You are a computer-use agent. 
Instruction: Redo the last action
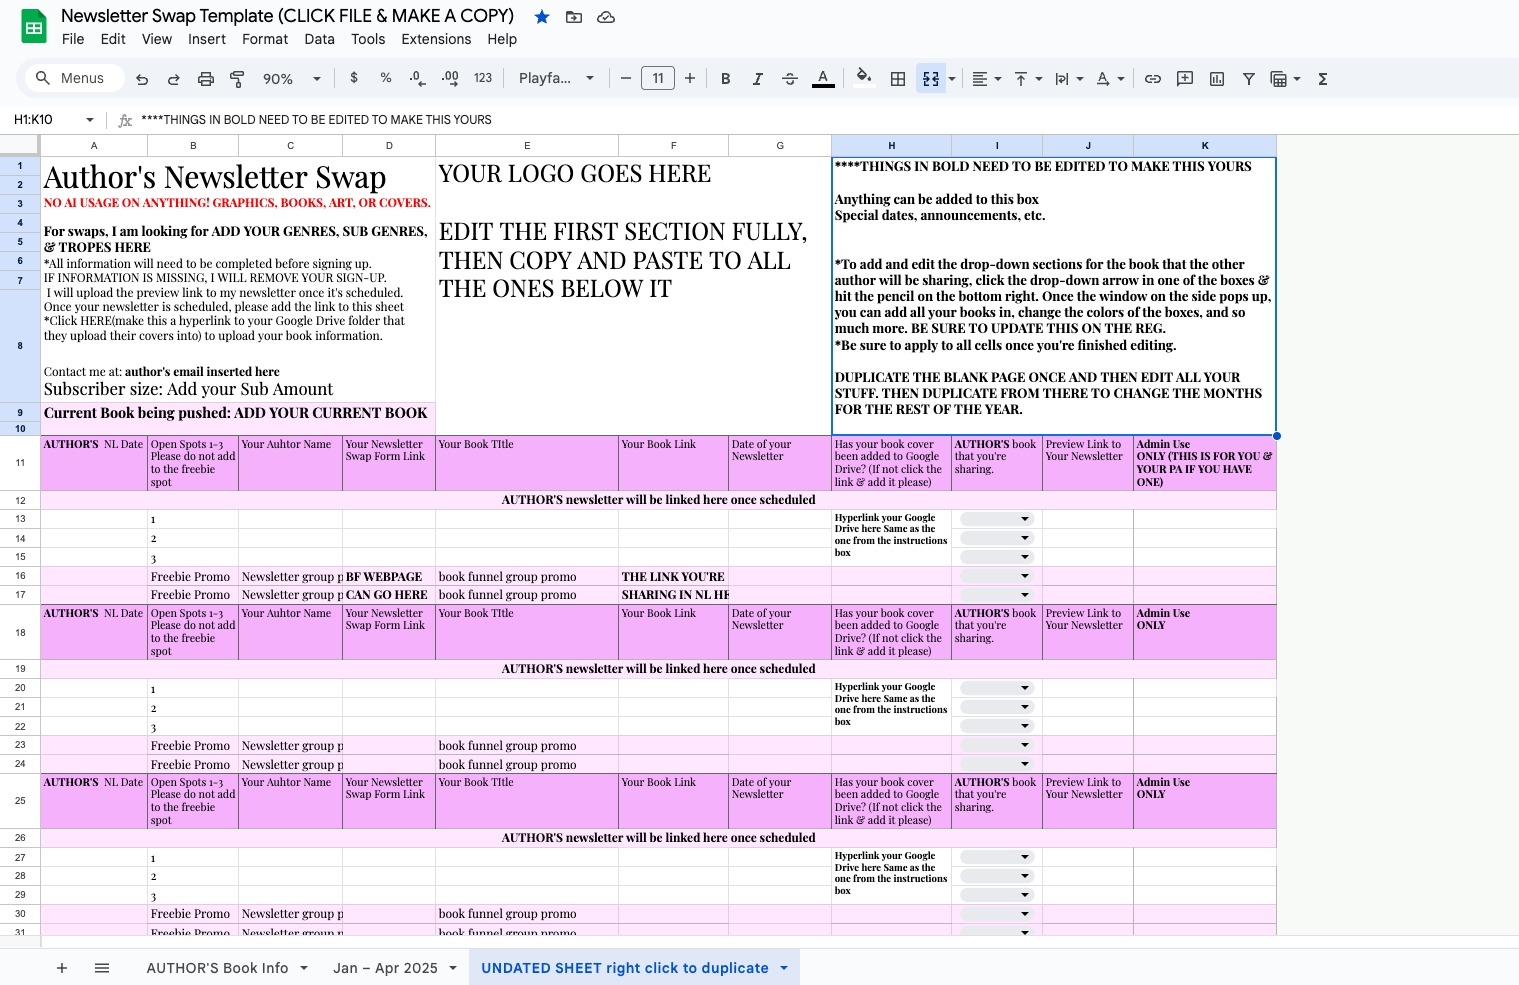pos(174,79)
